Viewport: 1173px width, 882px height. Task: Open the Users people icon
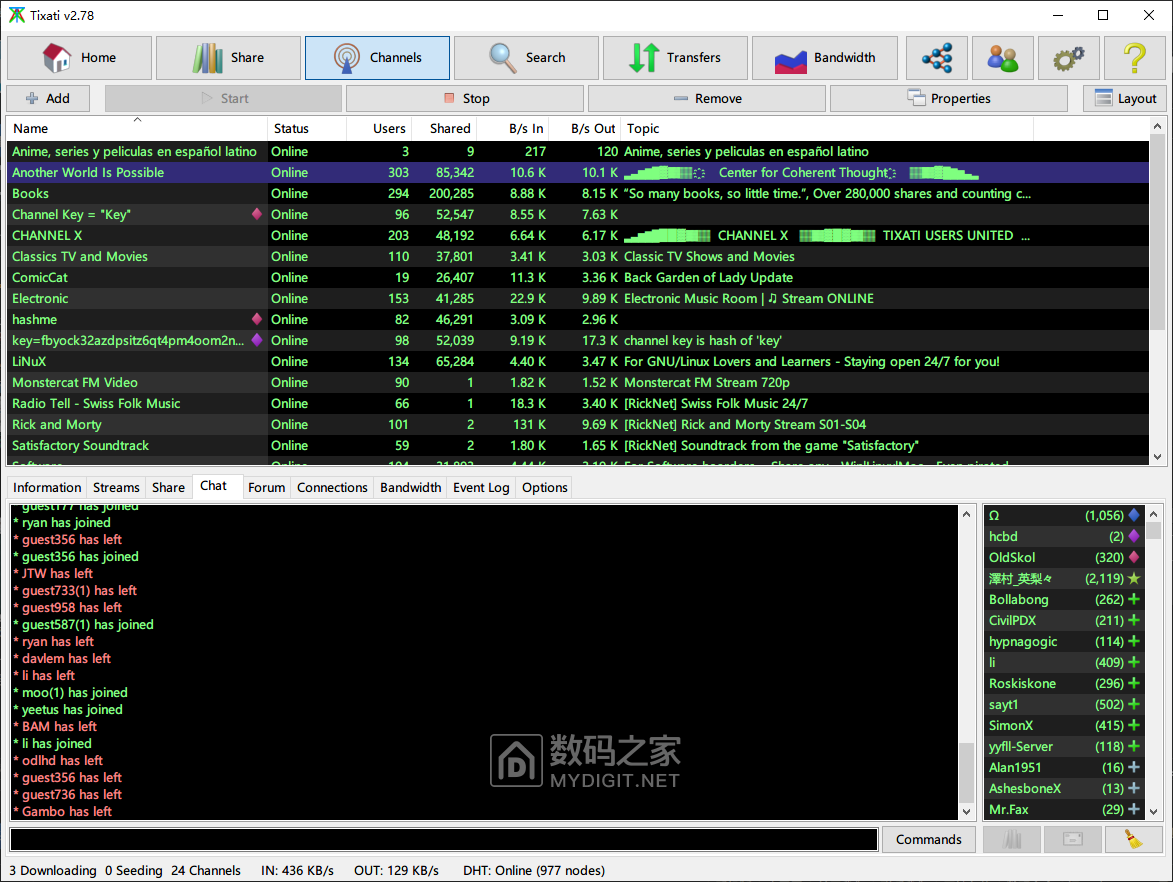click(1002, 58)
